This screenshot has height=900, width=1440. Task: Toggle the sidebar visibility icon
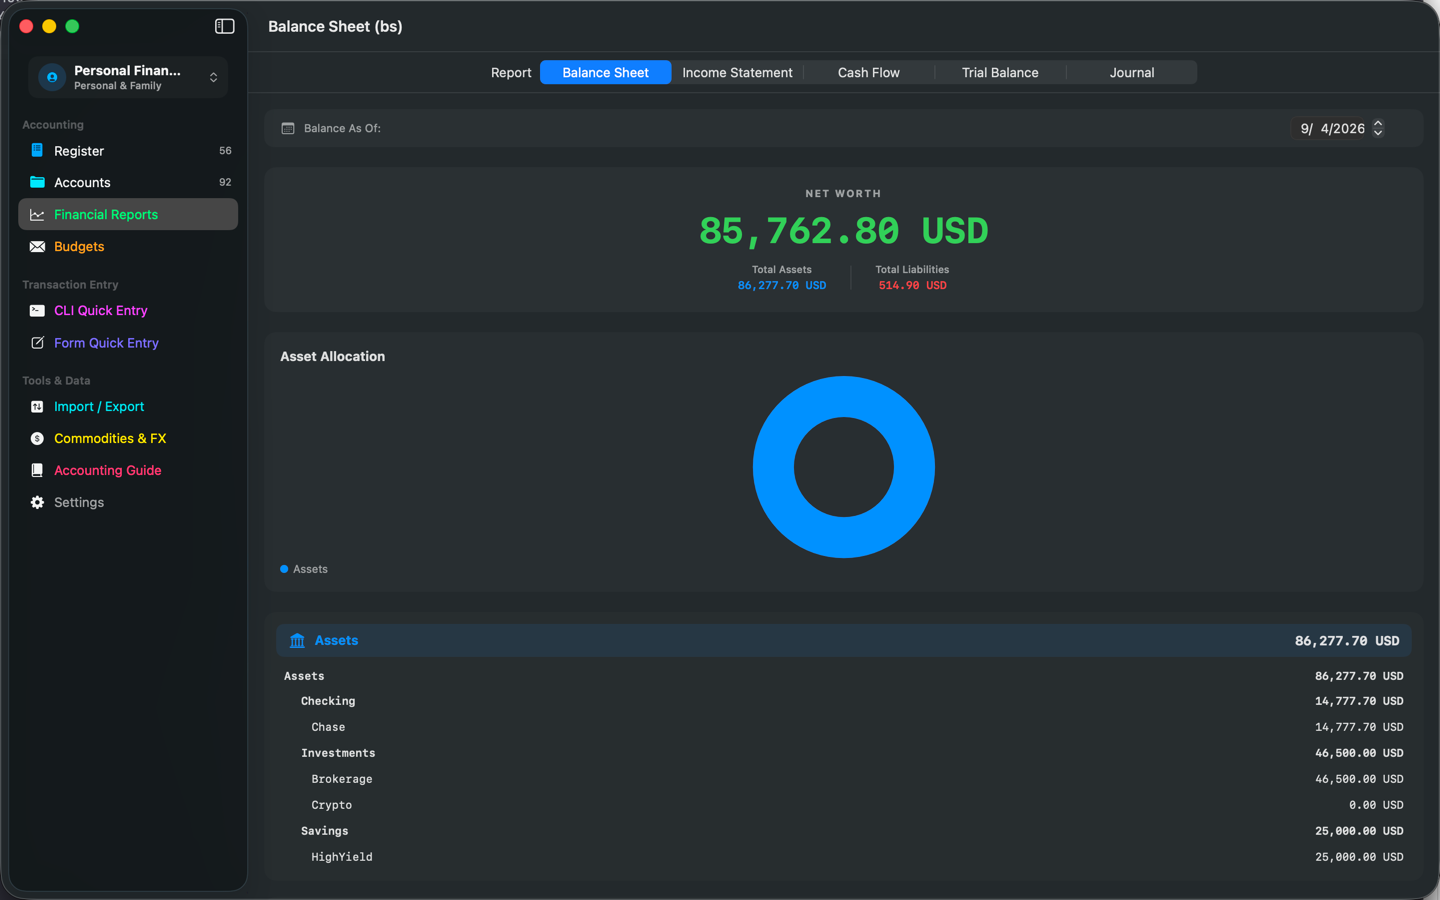225,26
